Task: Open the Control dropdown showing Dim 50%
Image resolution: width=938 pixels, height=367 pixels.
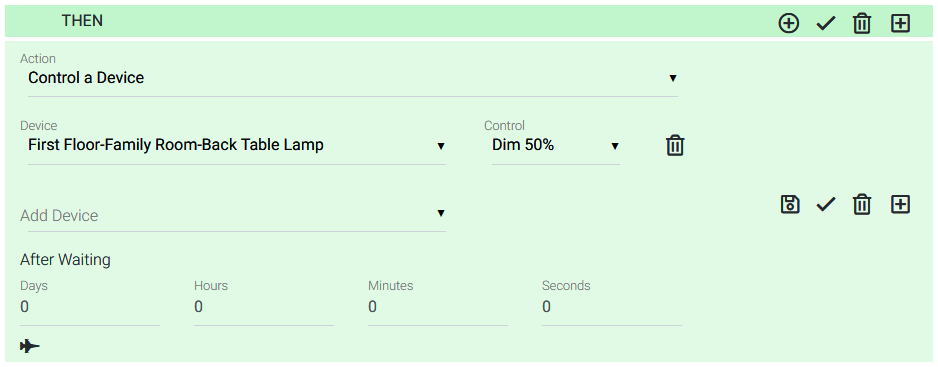Action: click(556, 145)
